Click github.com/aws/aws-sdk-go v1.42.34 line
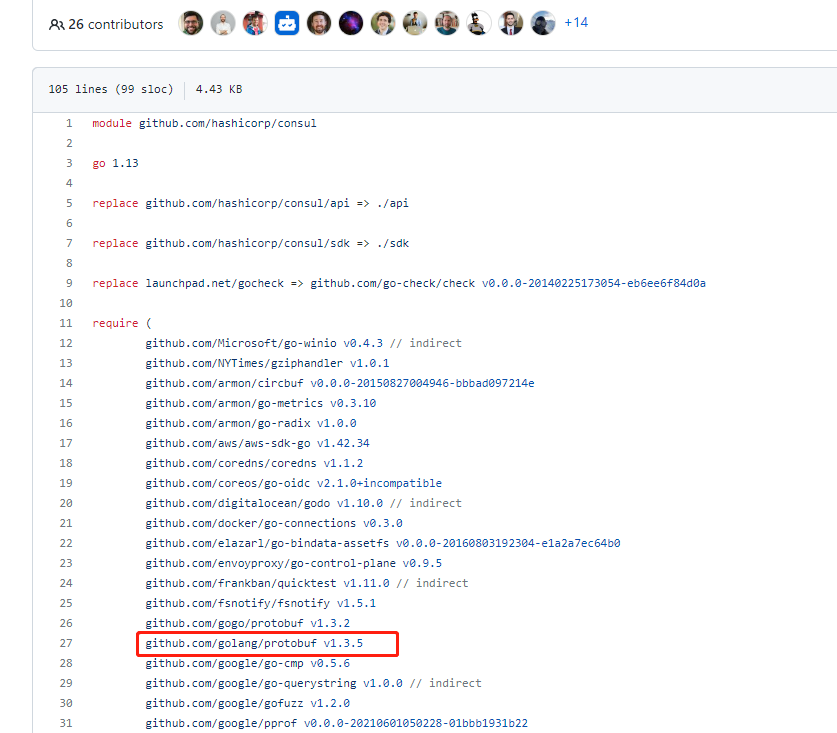The height and width of the screenshot is (733, 837). 257,444
